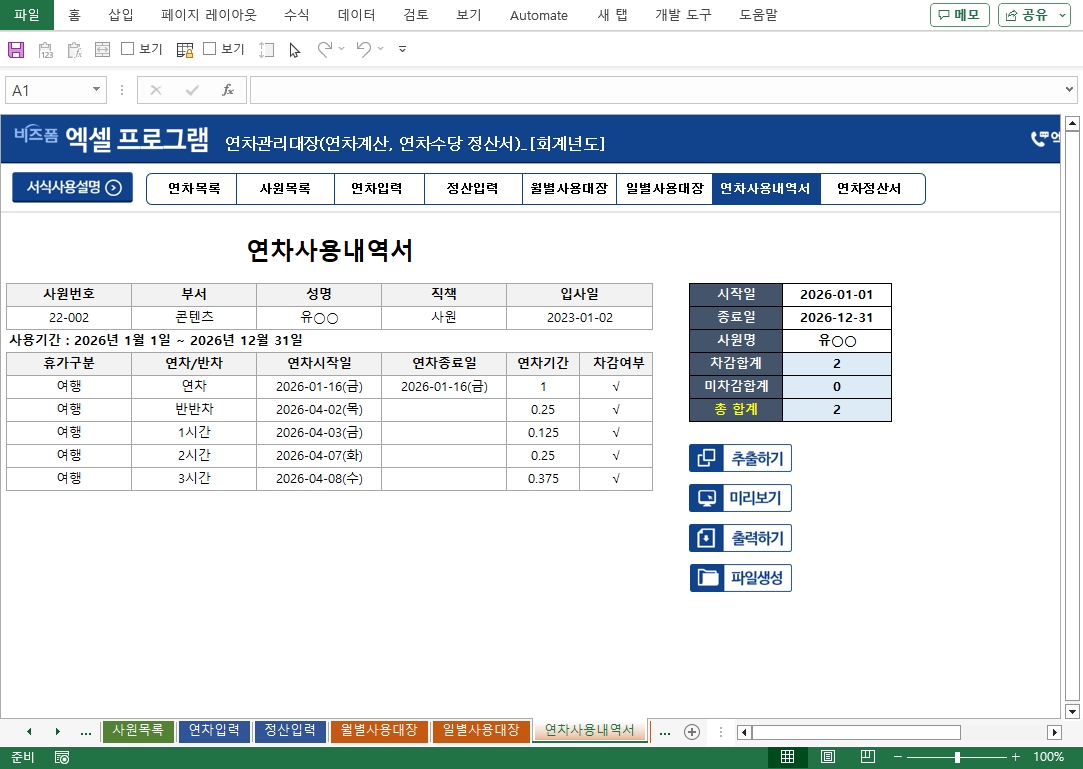Click the 파일생성 button
1083x769 pixels.
(x=741, y=578)
